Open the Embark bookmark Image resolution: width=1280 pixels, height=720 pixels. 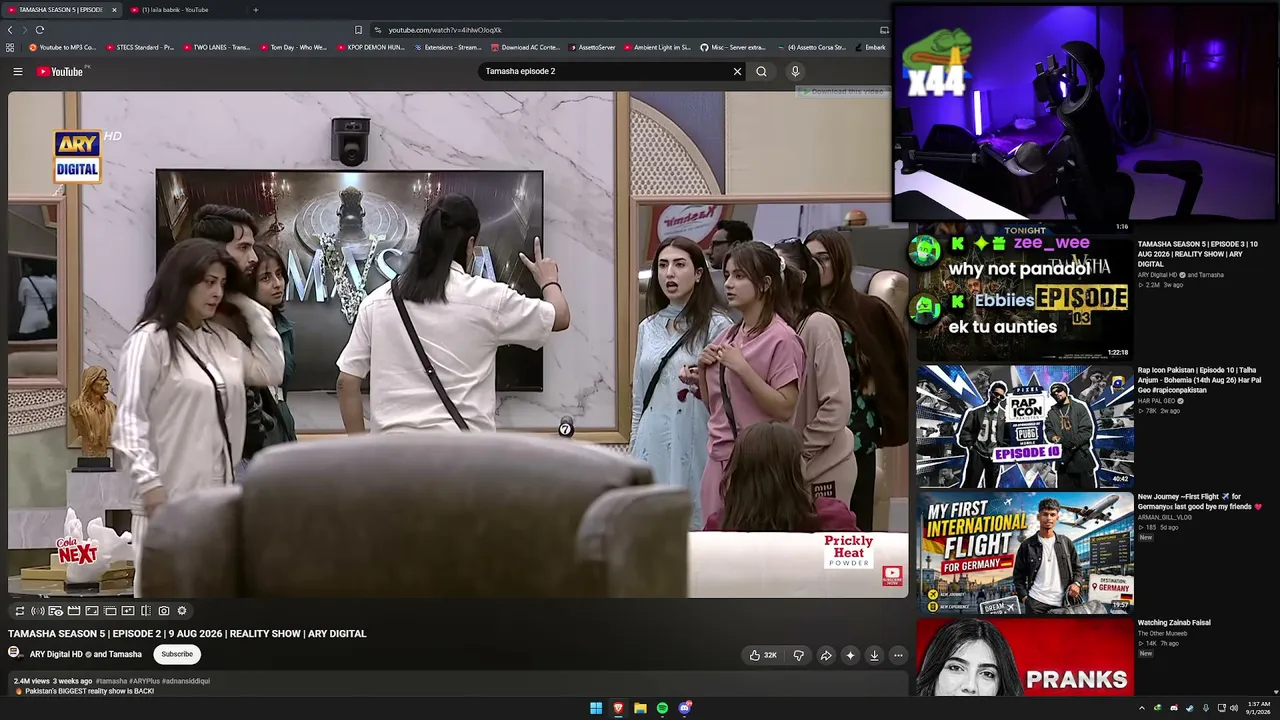tap(870, 47)
